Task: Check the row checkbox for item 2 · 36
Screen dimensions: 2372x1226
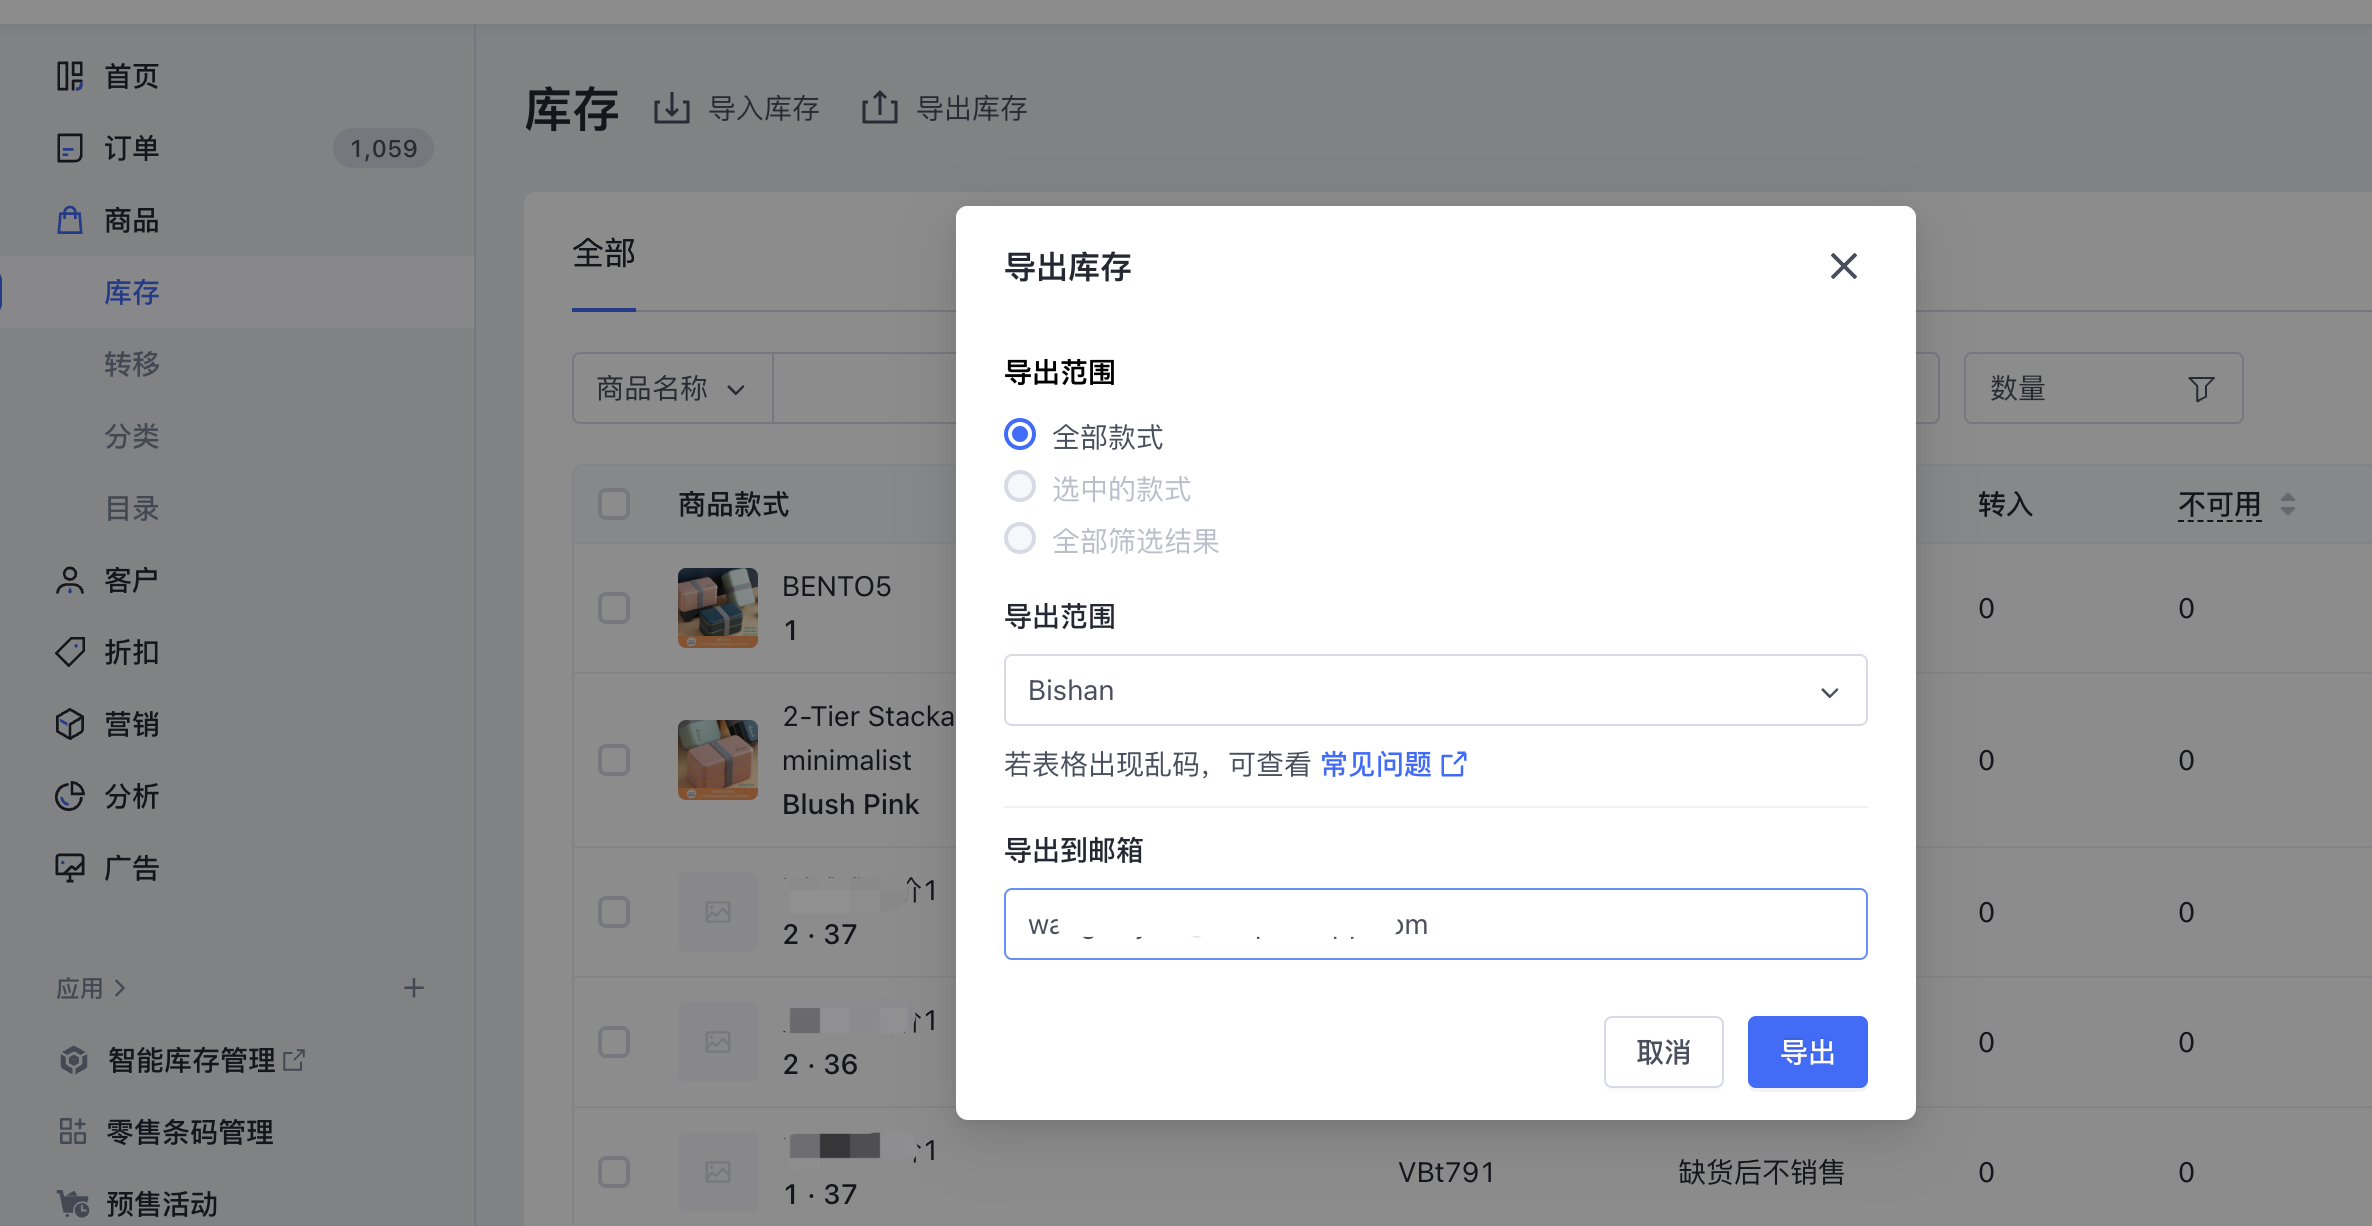Action: (x=614, y=1042)
